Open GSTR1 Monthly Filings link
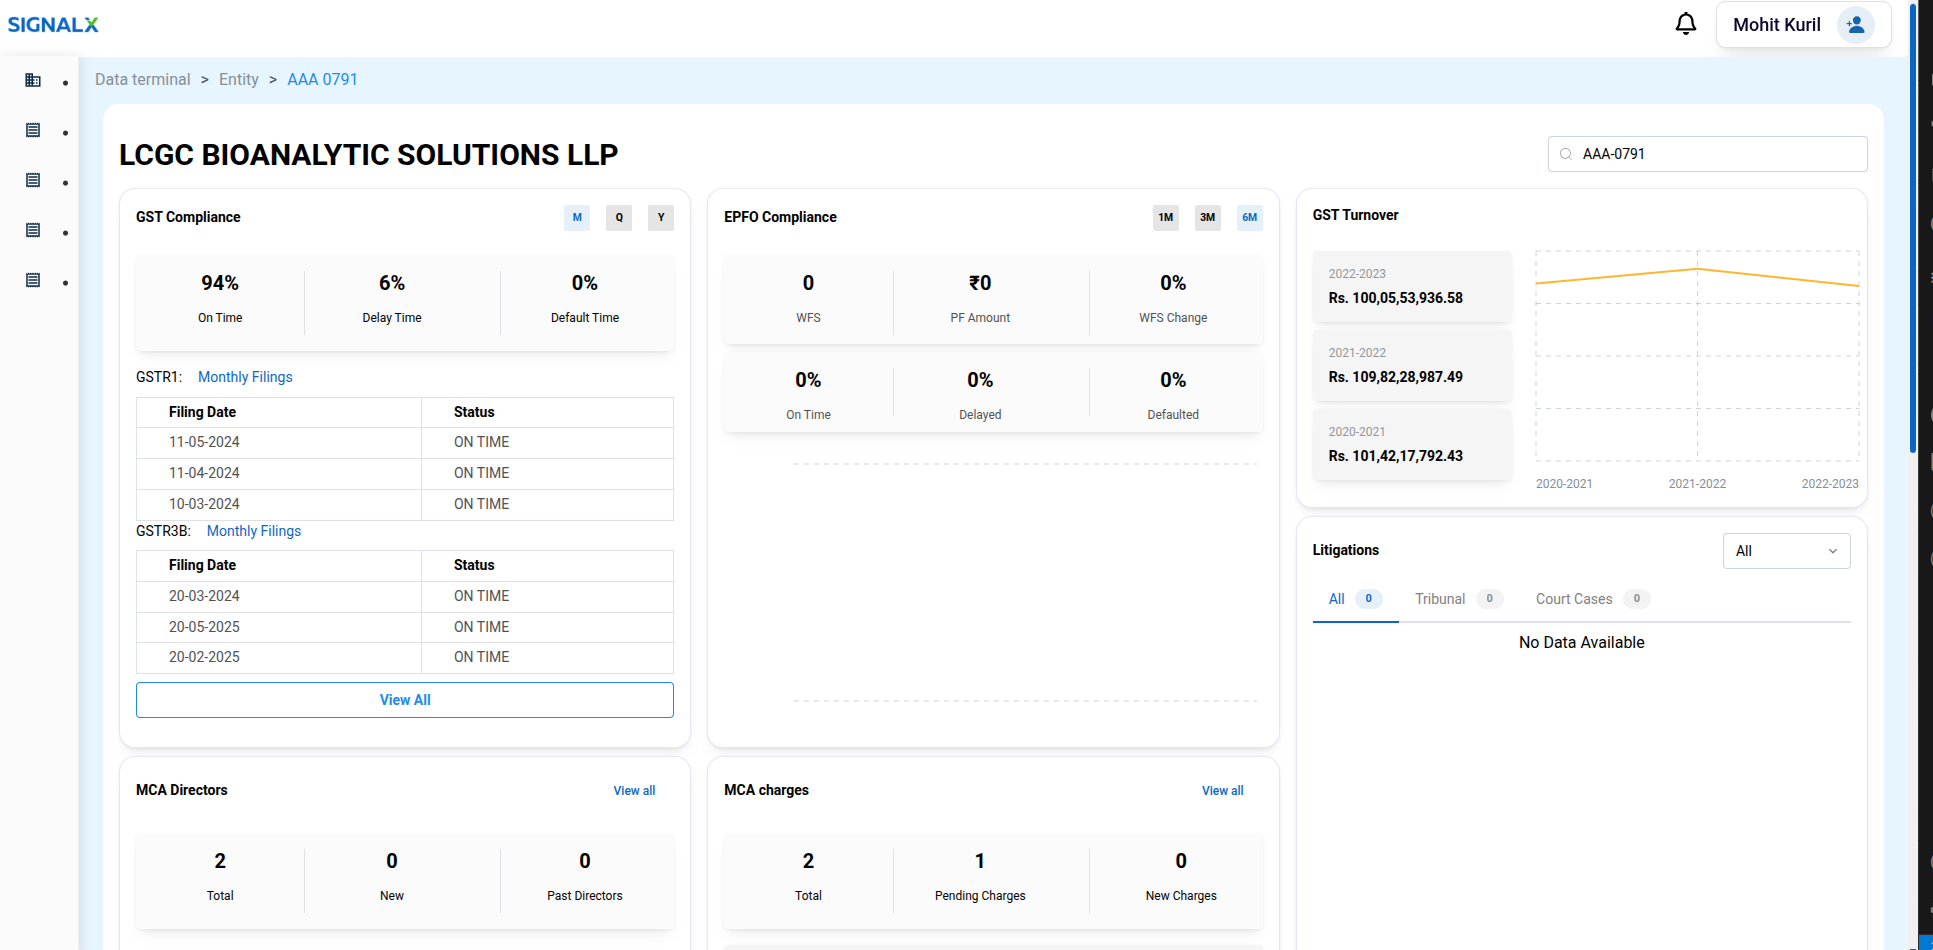The width and height of the screenshot is (1933, 950). (x=245, y=377)
